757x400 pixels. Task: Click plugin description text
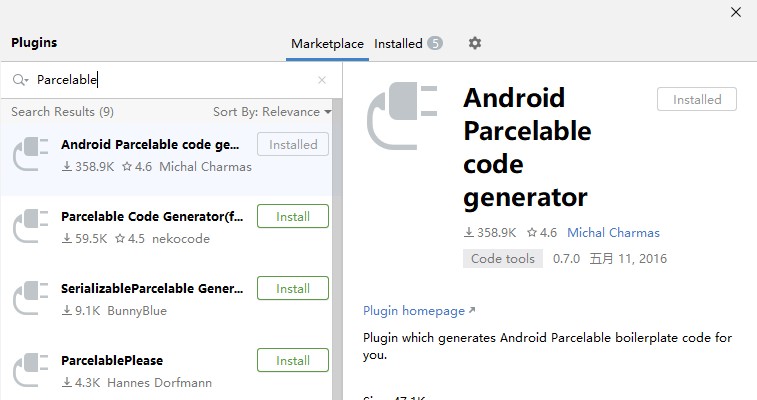(x=547, y=346)
